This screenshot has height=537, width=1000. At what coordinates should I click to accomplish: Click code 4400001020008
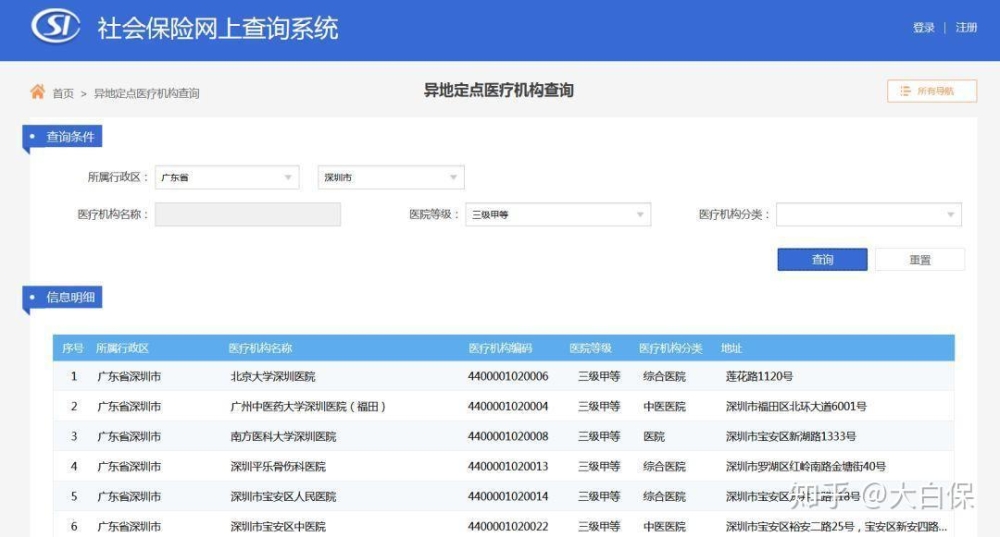click(x=508, y=436)
